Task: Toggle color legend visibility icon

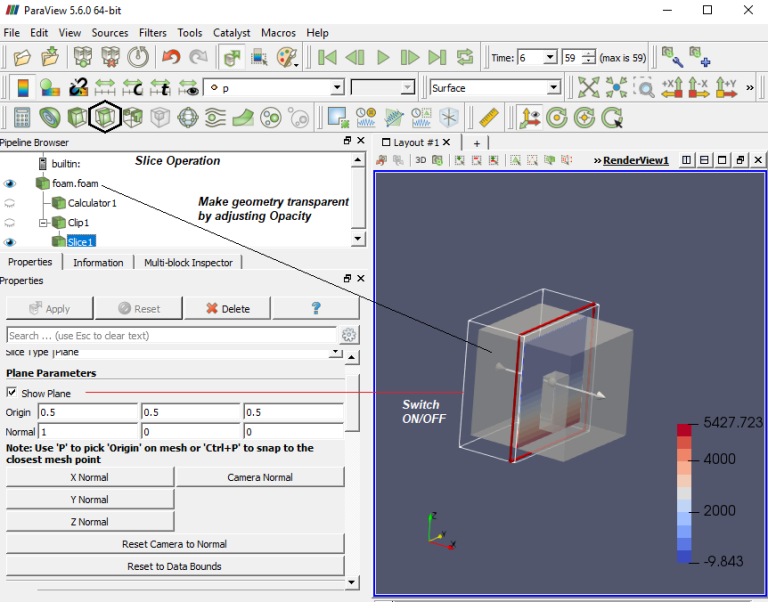Action: click(x=23, y=88)
